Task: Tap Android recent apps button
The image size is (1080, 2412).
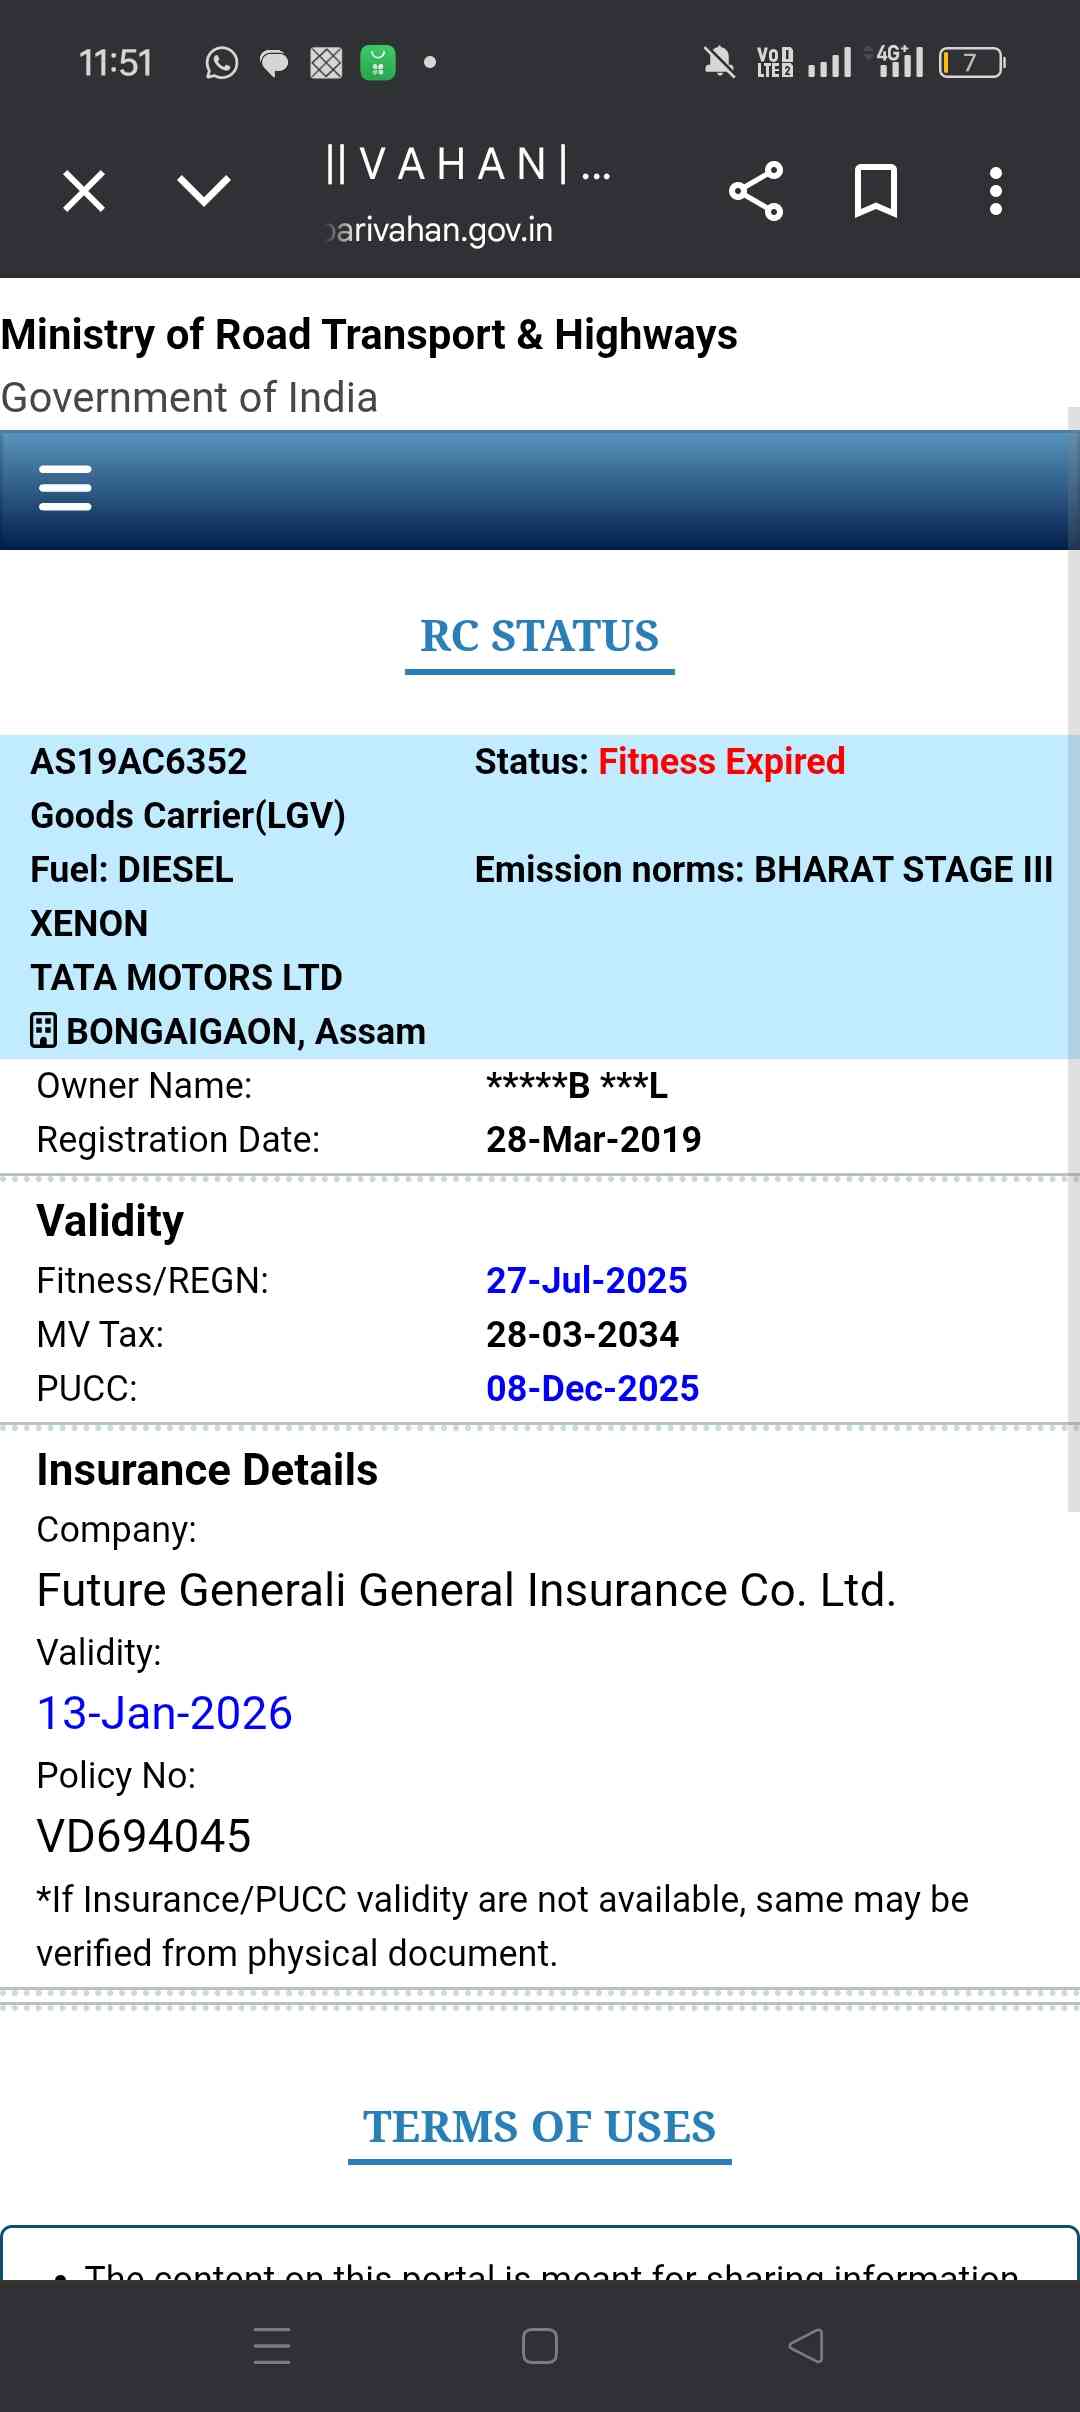Action: click(272, 2345)
